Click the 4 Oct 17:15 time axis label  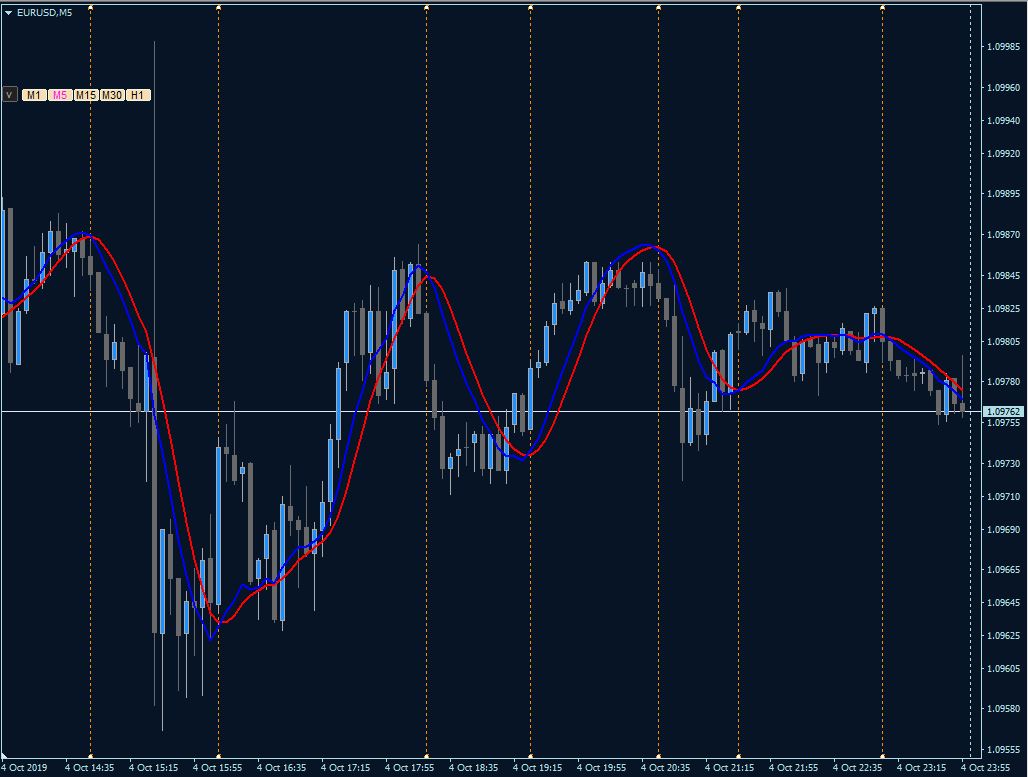click(x=346, y=767)
